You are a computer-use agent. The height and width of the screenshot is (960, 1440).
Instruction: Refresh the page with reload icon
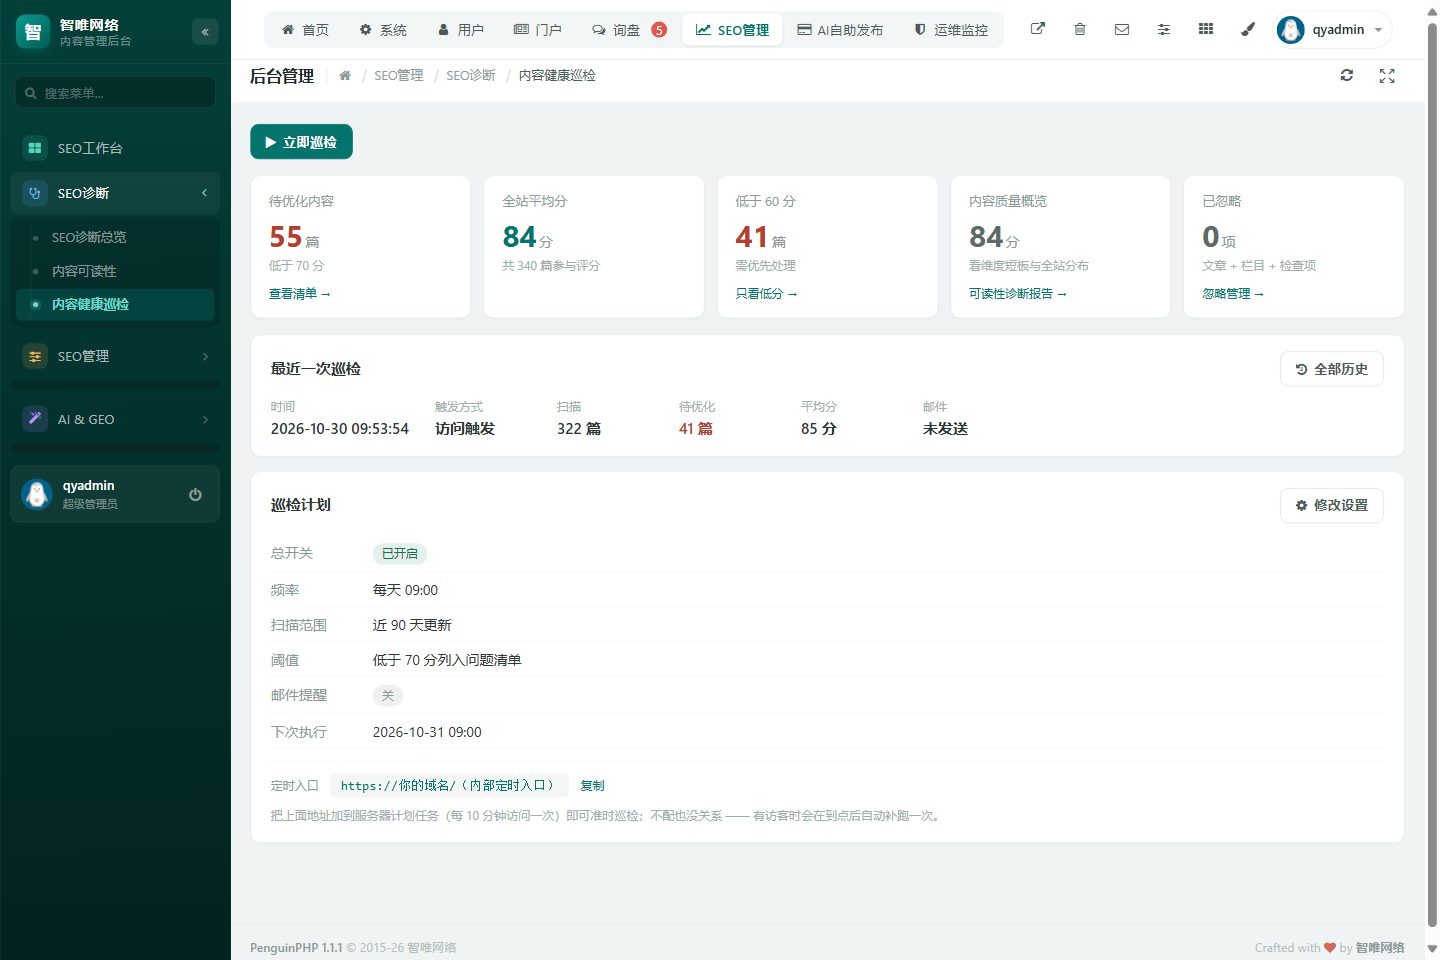click(1347, 75)
